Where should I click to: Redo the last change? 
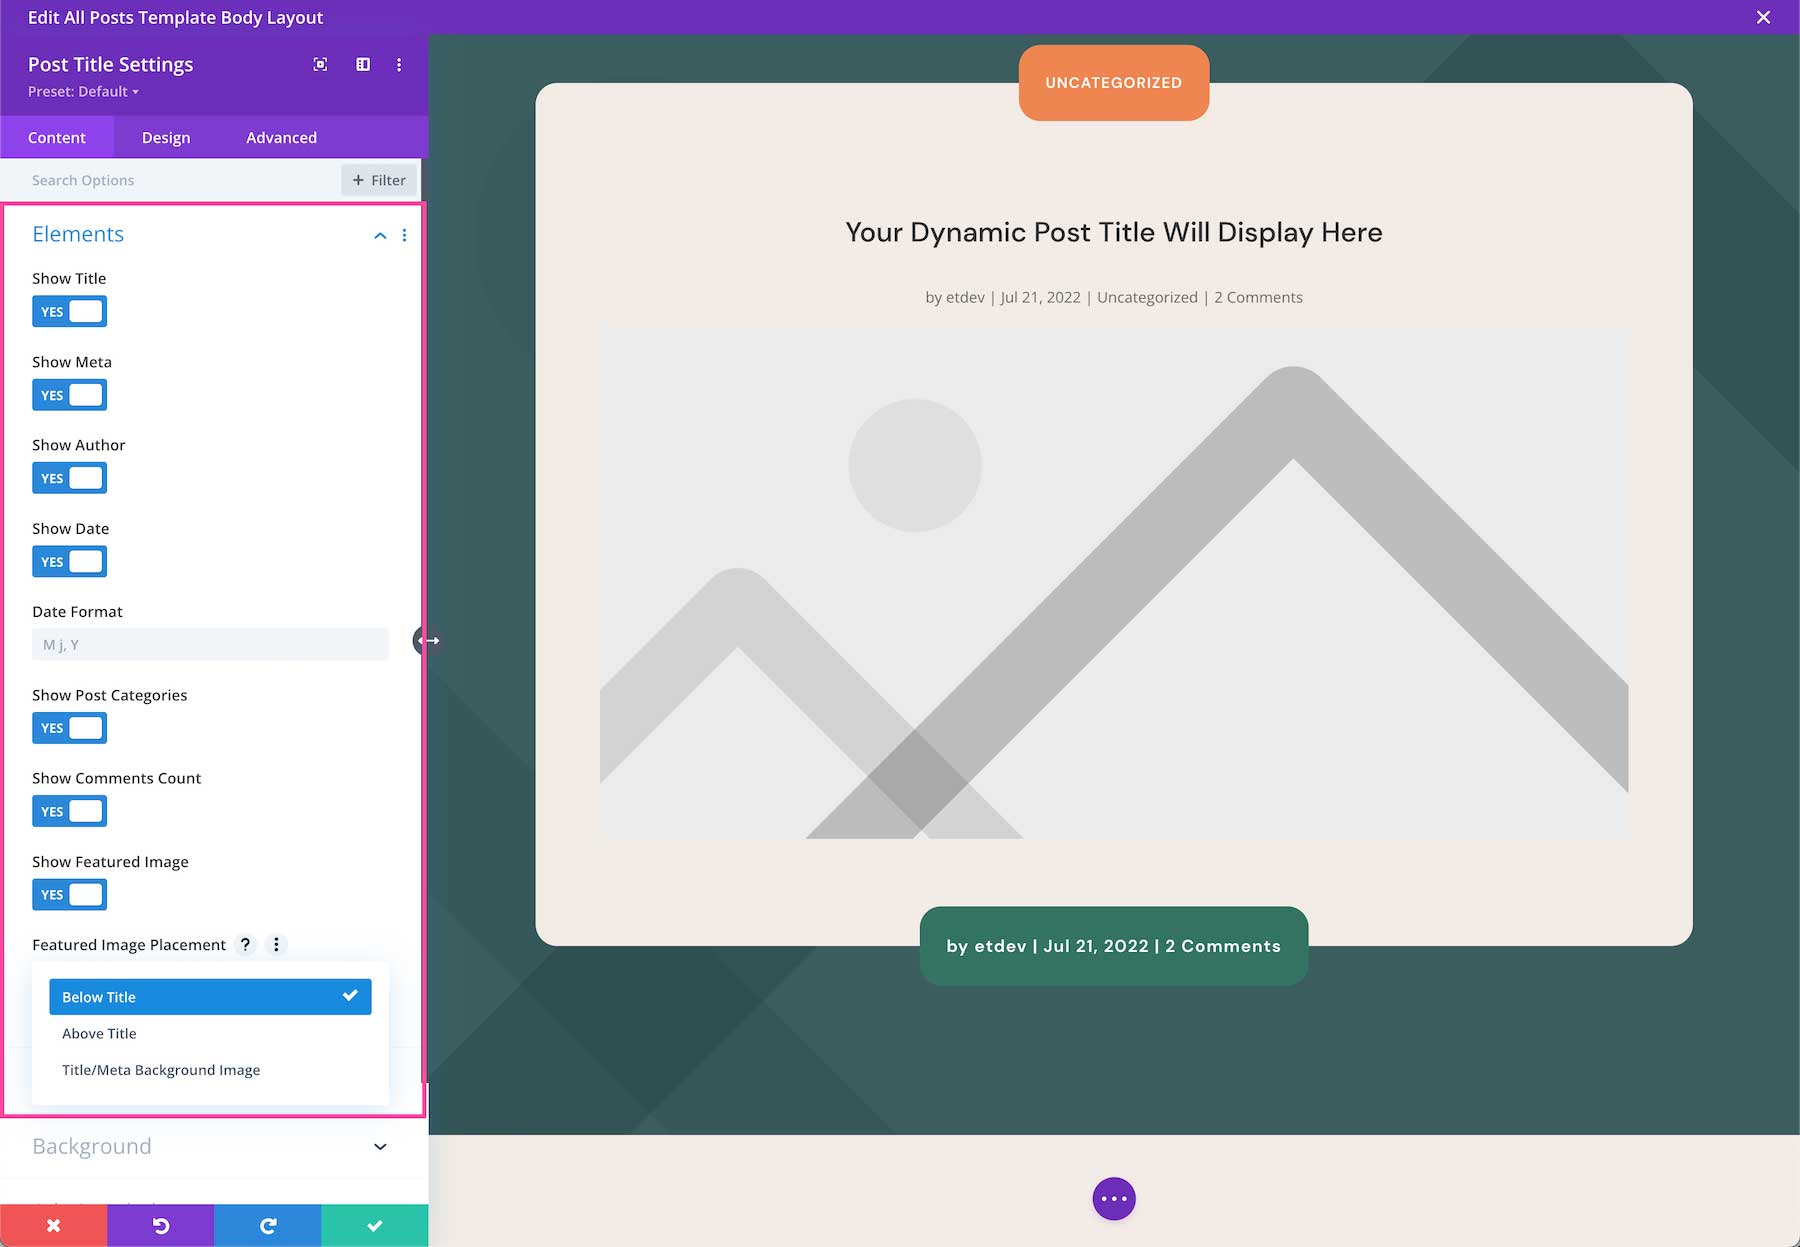[267, 1225]
